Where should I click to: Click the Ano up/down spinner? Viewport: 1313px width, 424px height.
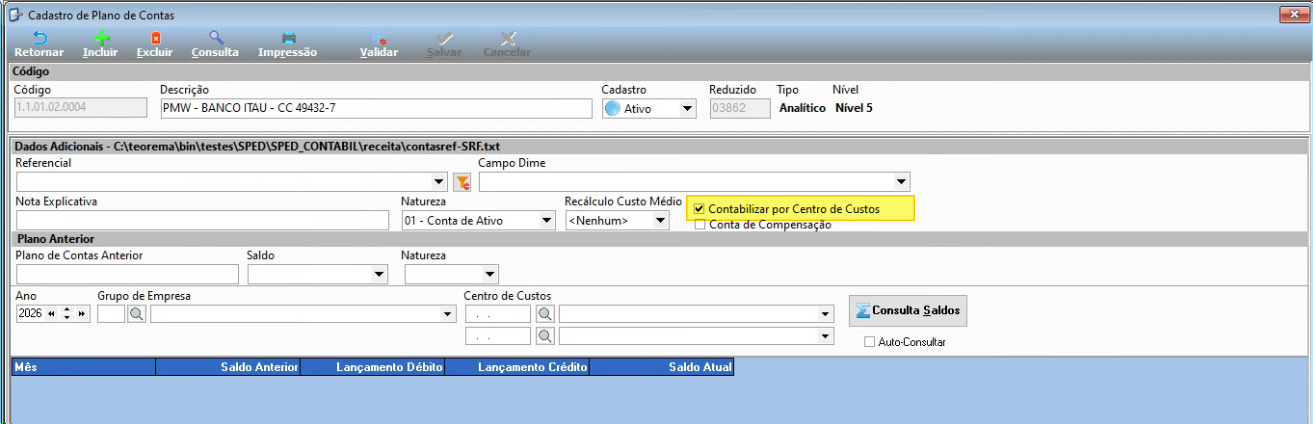(x=67, y=314)
